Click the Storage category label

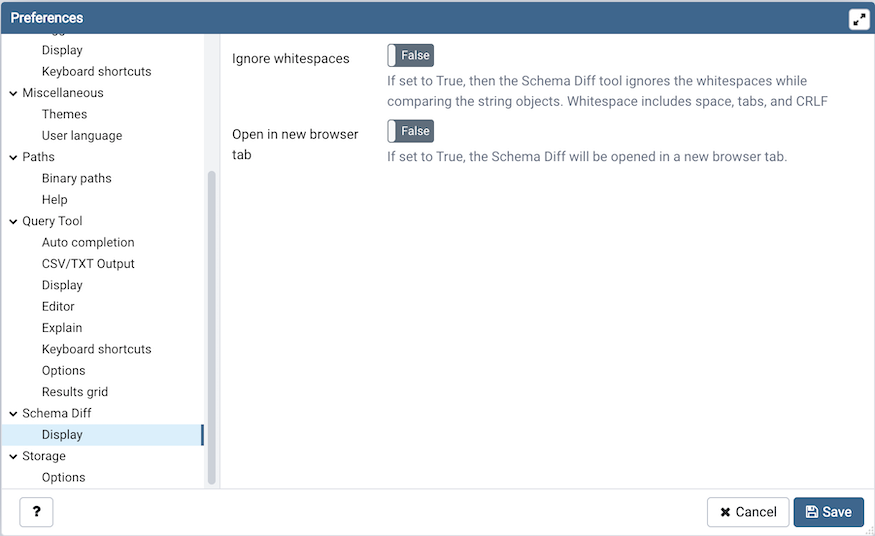[x=44, y=456]
